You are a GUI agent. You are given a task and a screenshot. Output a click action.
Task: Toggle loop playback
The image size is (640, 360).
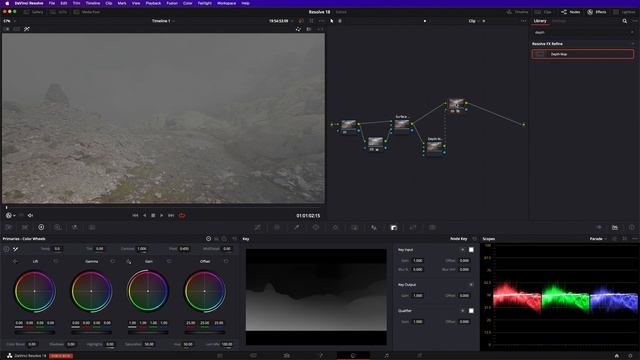182,216
